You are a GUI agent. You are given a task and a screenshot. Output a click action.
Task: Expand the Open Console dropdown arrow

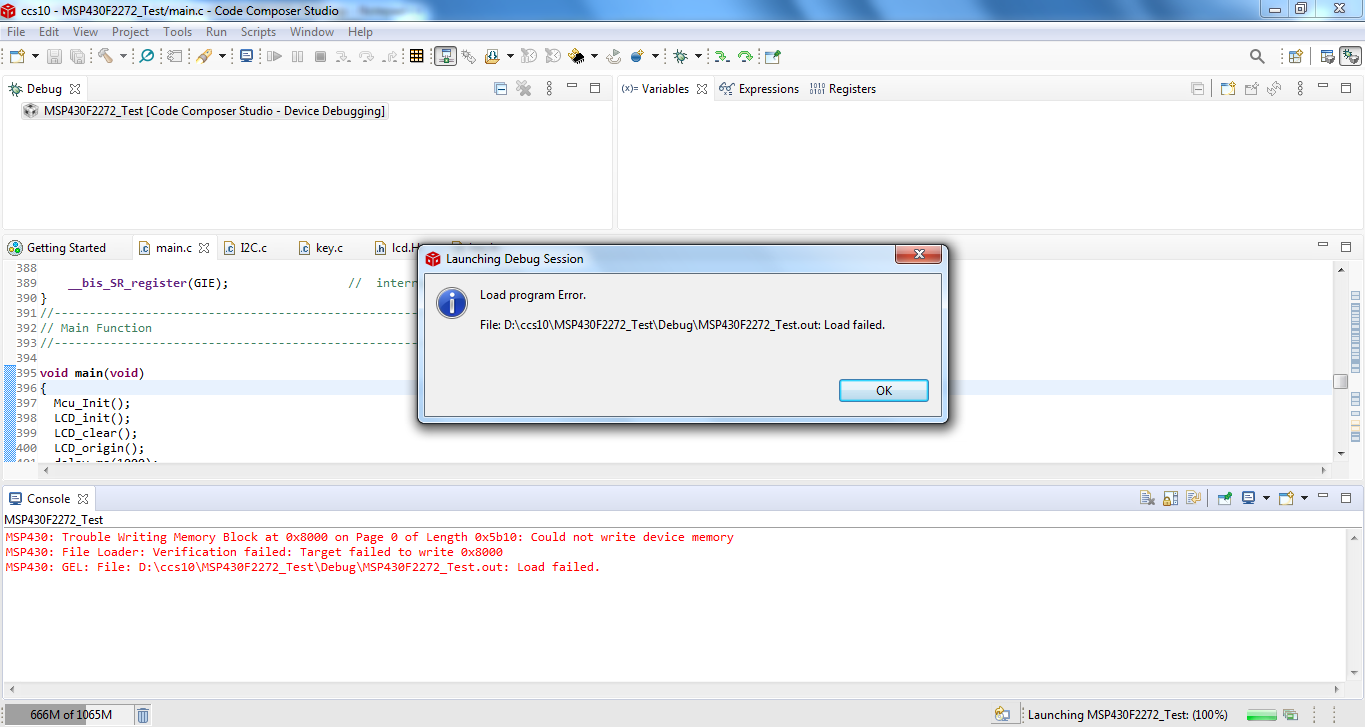point(1304,498)
